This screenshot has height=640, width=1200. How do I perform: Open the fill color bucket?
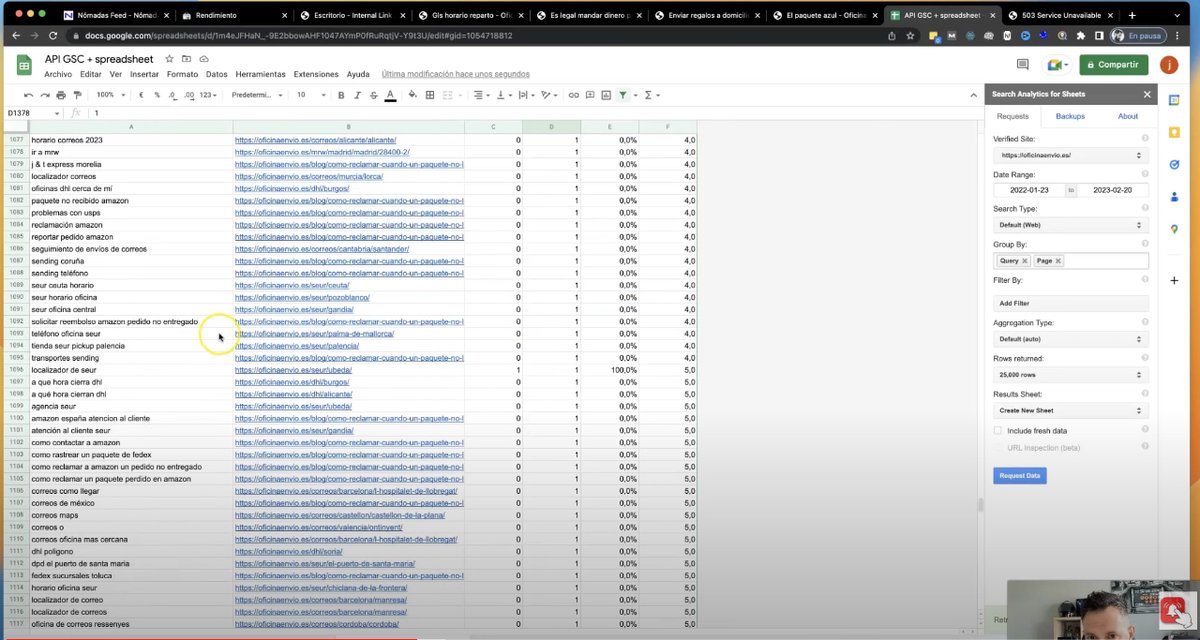(x=414, y=95)
